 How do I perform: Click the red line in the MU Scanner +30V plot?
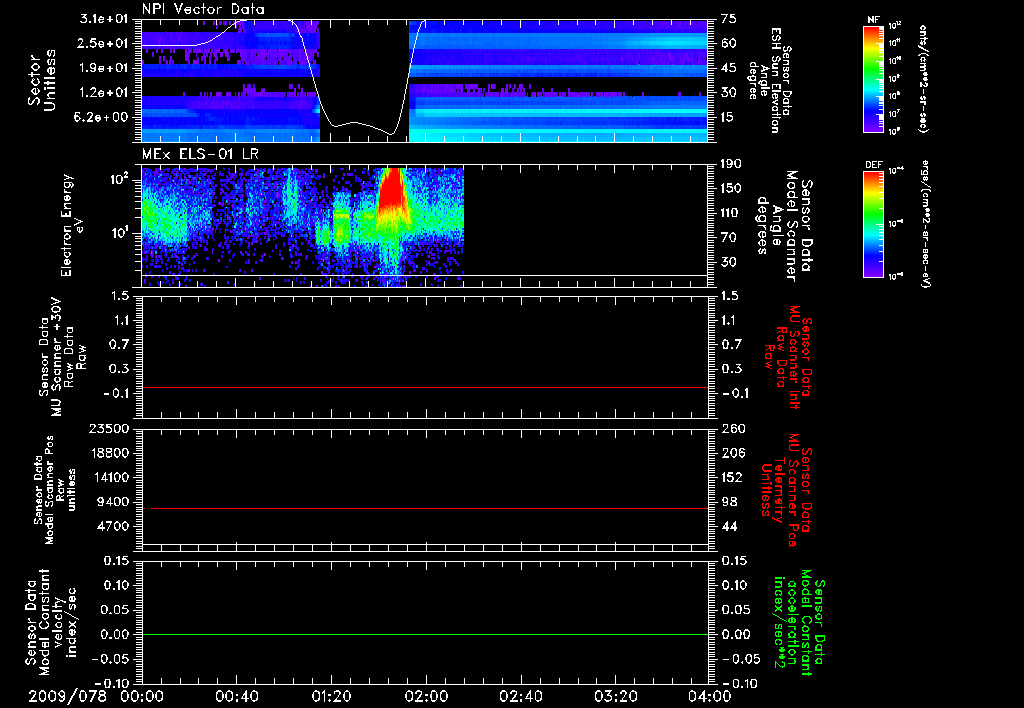[425, 387]
